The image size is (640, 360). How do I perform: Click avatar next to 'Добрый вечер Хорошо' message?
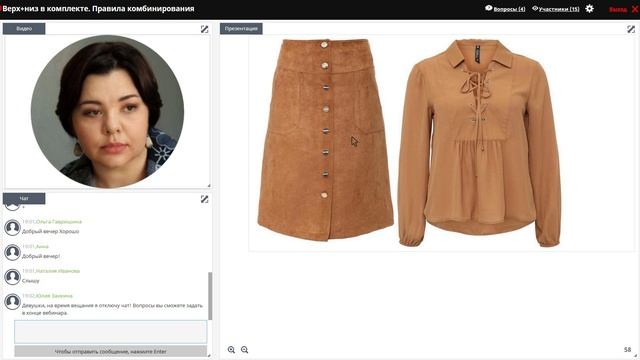point(12,227)
